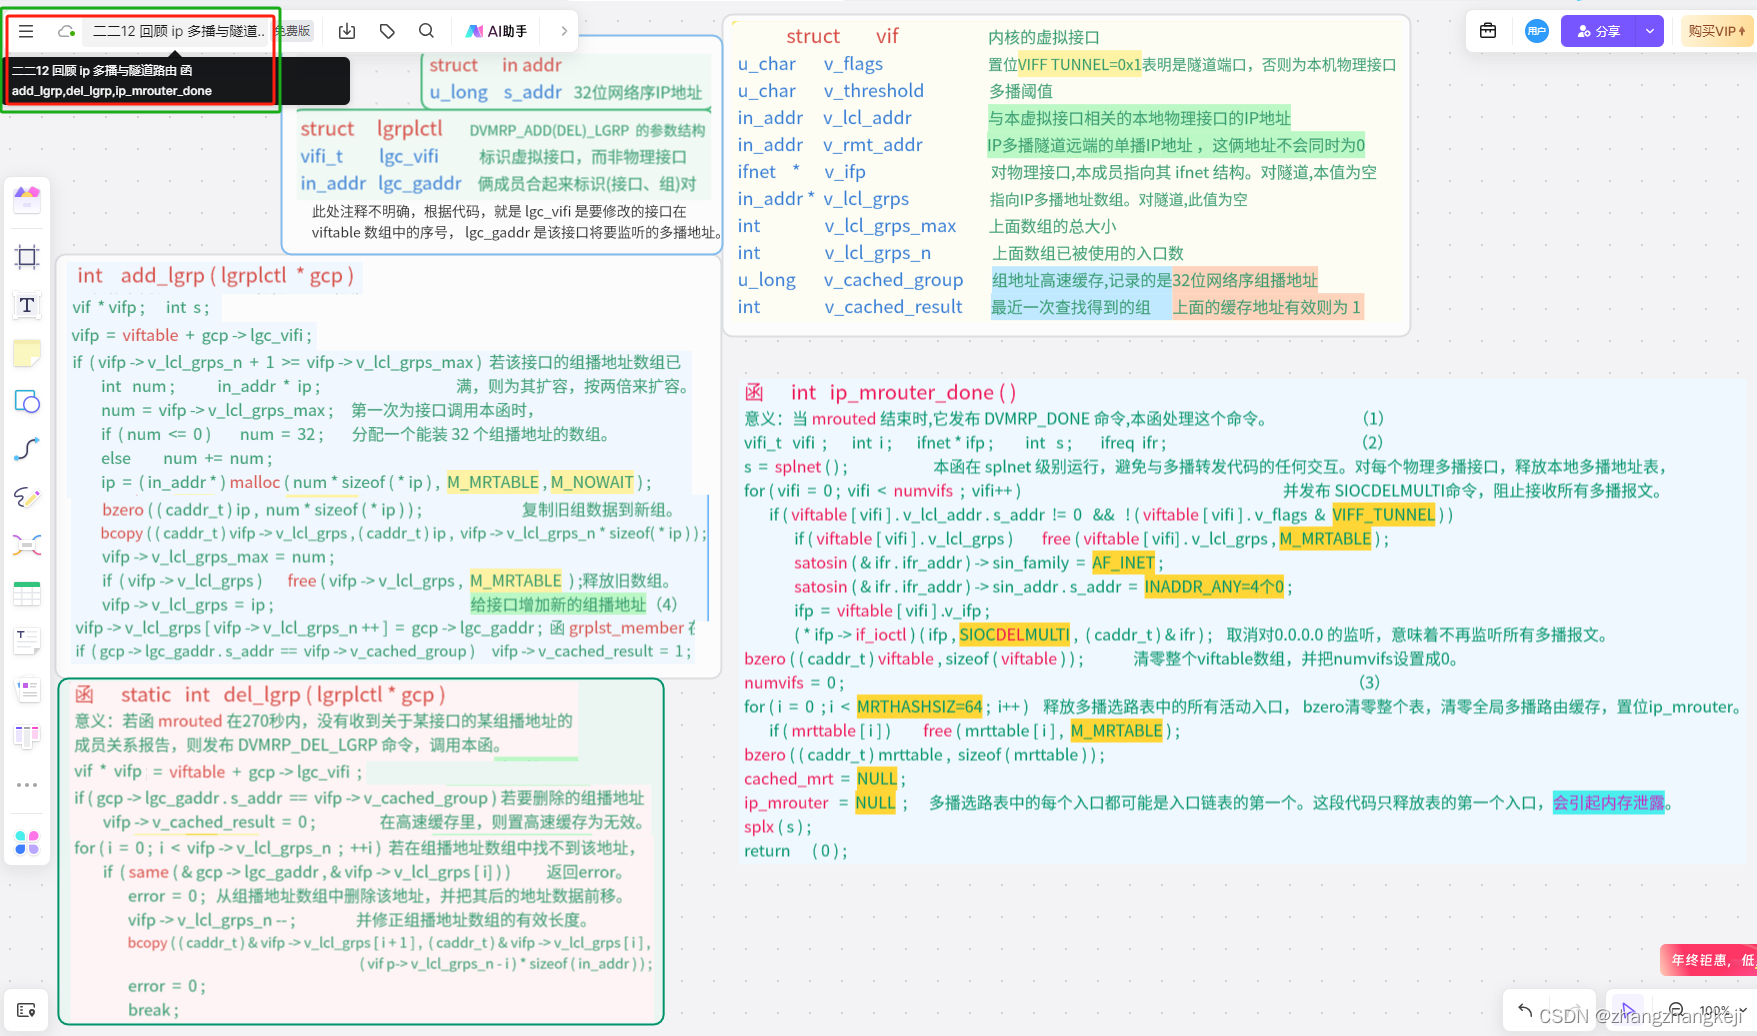The image size is (1757, 1036).
Task: Click the 'int ip_mrouter_done ( )' heading
Action: pos(903,392)
